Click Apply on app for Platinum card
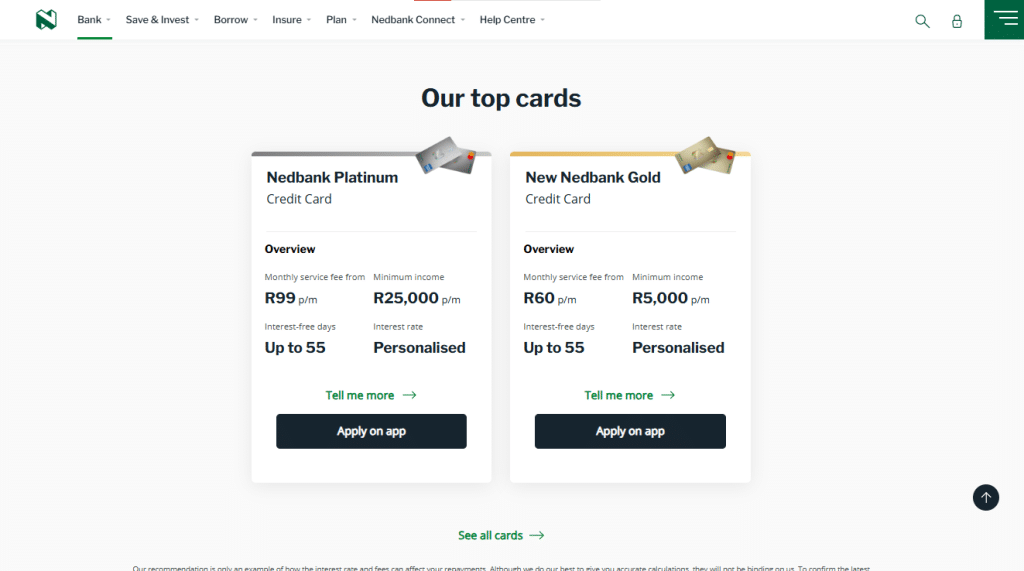This screenshot has height=571, width=1024. pos(371,431)
